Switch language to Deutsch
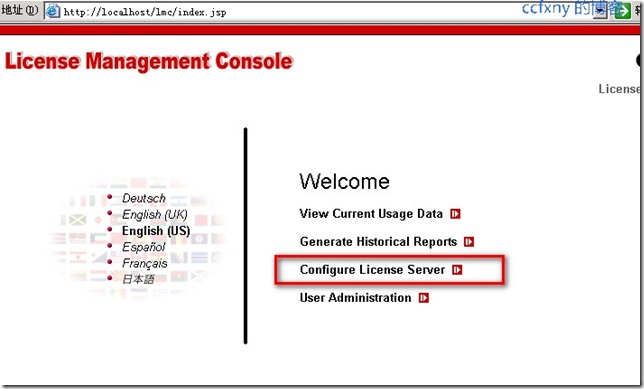The image size is (644, 389). click(144, 198)
